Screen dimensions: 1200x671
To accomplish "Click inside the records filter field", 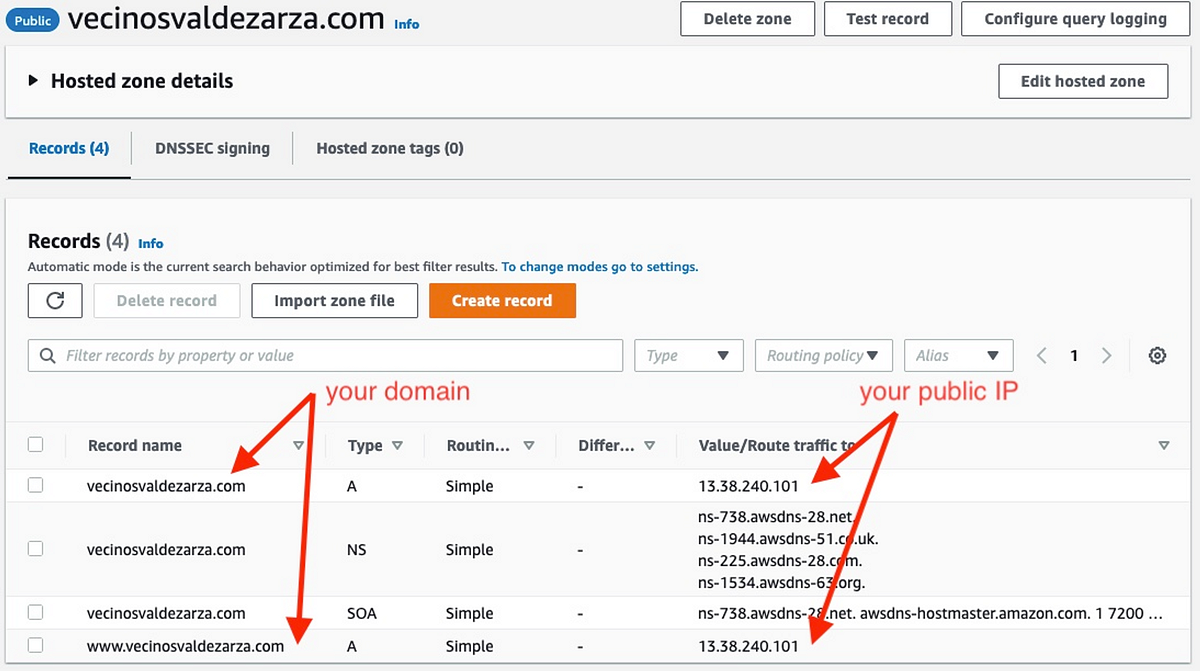I will point(300,355).
